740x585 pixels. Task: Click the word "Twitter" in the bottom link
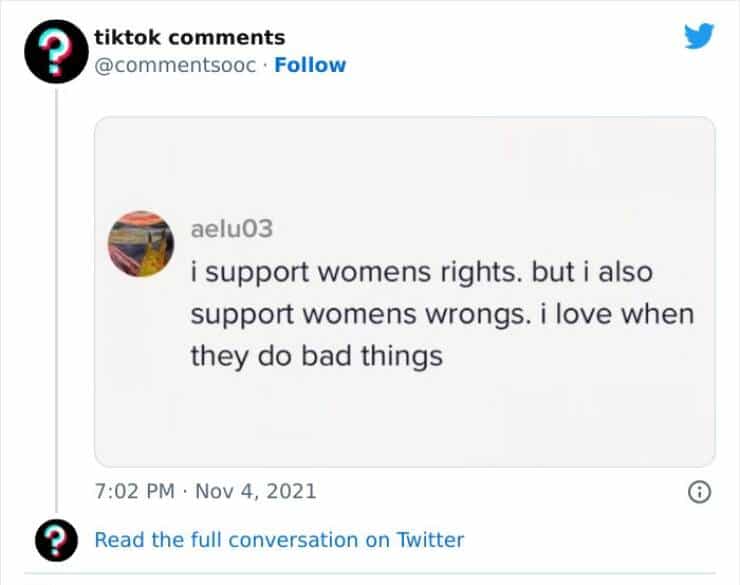(x=430, y=540)
